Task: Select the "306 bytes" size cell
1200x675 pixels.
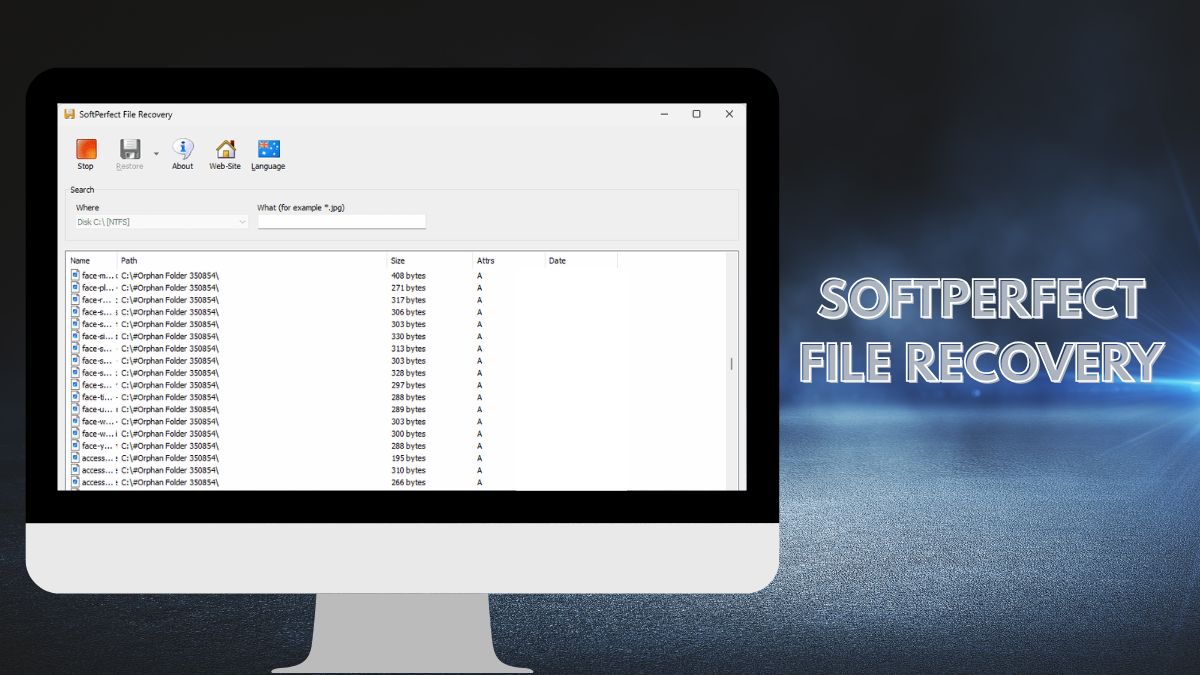Action: (x=408, y=312)
